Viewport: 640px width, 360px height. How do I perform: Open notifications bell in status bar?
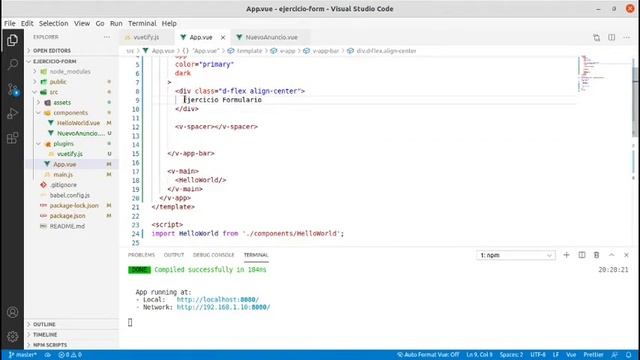tap(629, 355)
